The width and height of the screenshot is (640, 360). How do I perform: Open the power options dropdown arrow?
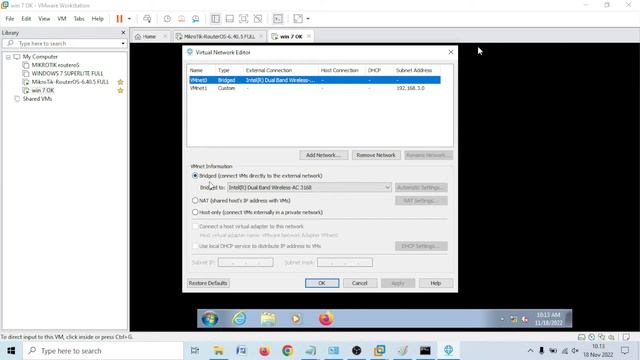point(129,19)
